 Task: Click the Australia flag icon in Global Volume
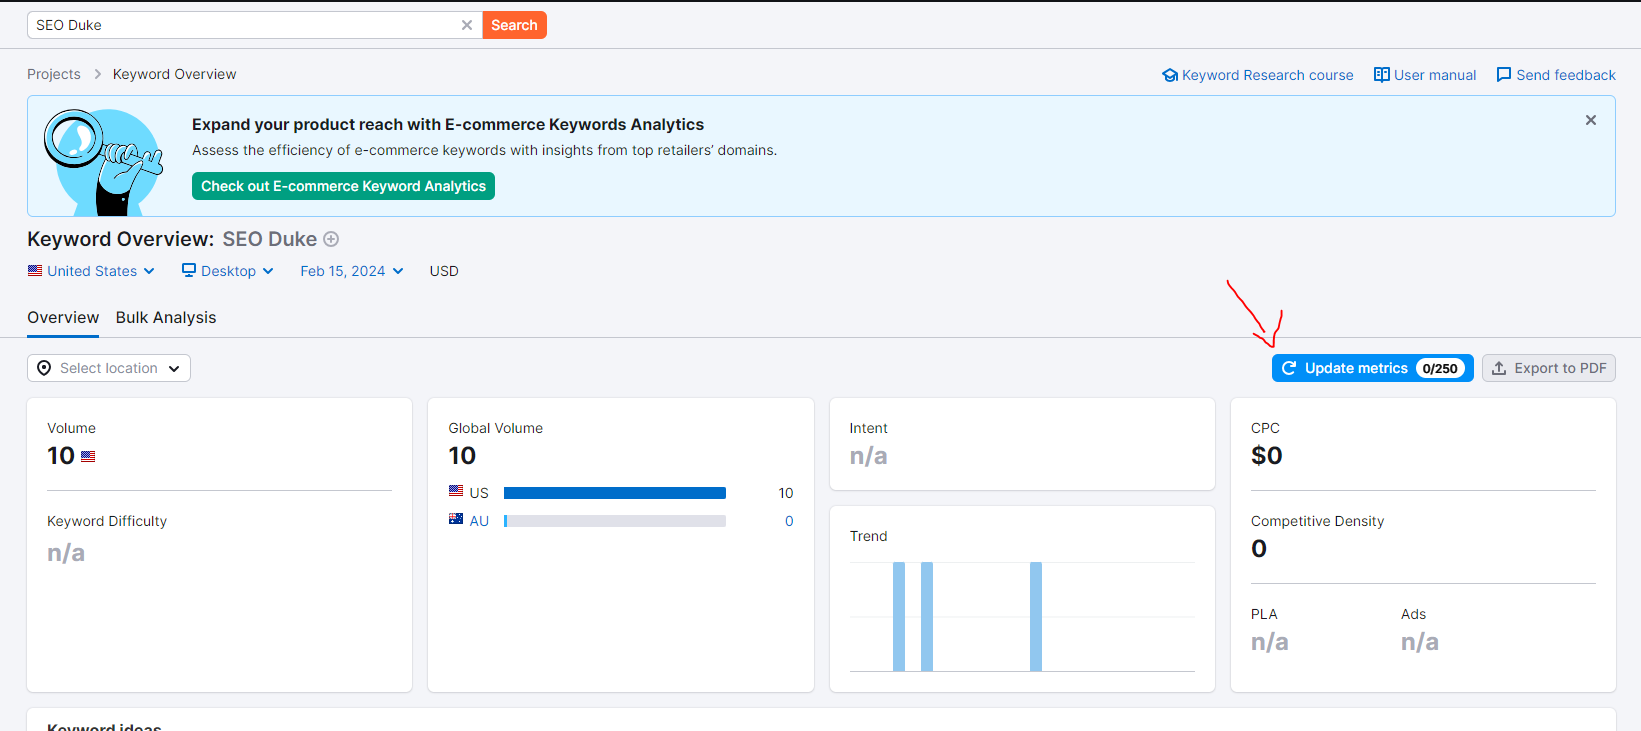click(x=456, y=519)
